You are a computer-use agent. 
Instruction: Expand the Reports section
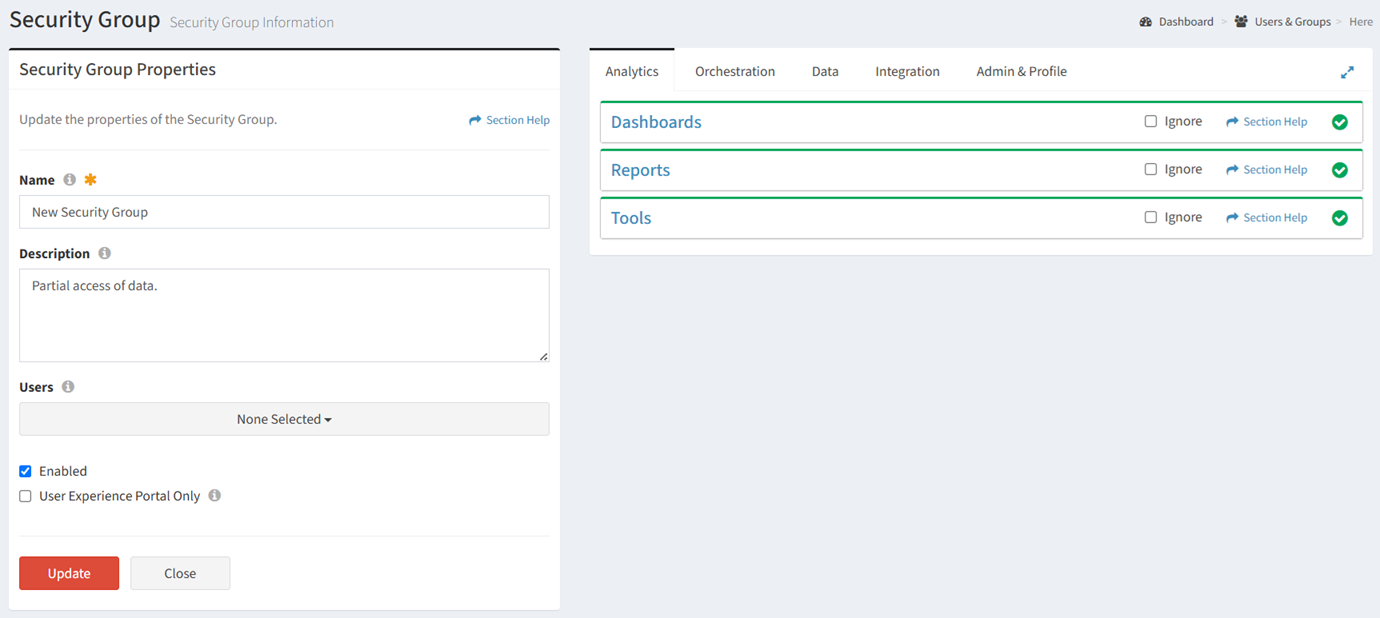tap(640, 170)
